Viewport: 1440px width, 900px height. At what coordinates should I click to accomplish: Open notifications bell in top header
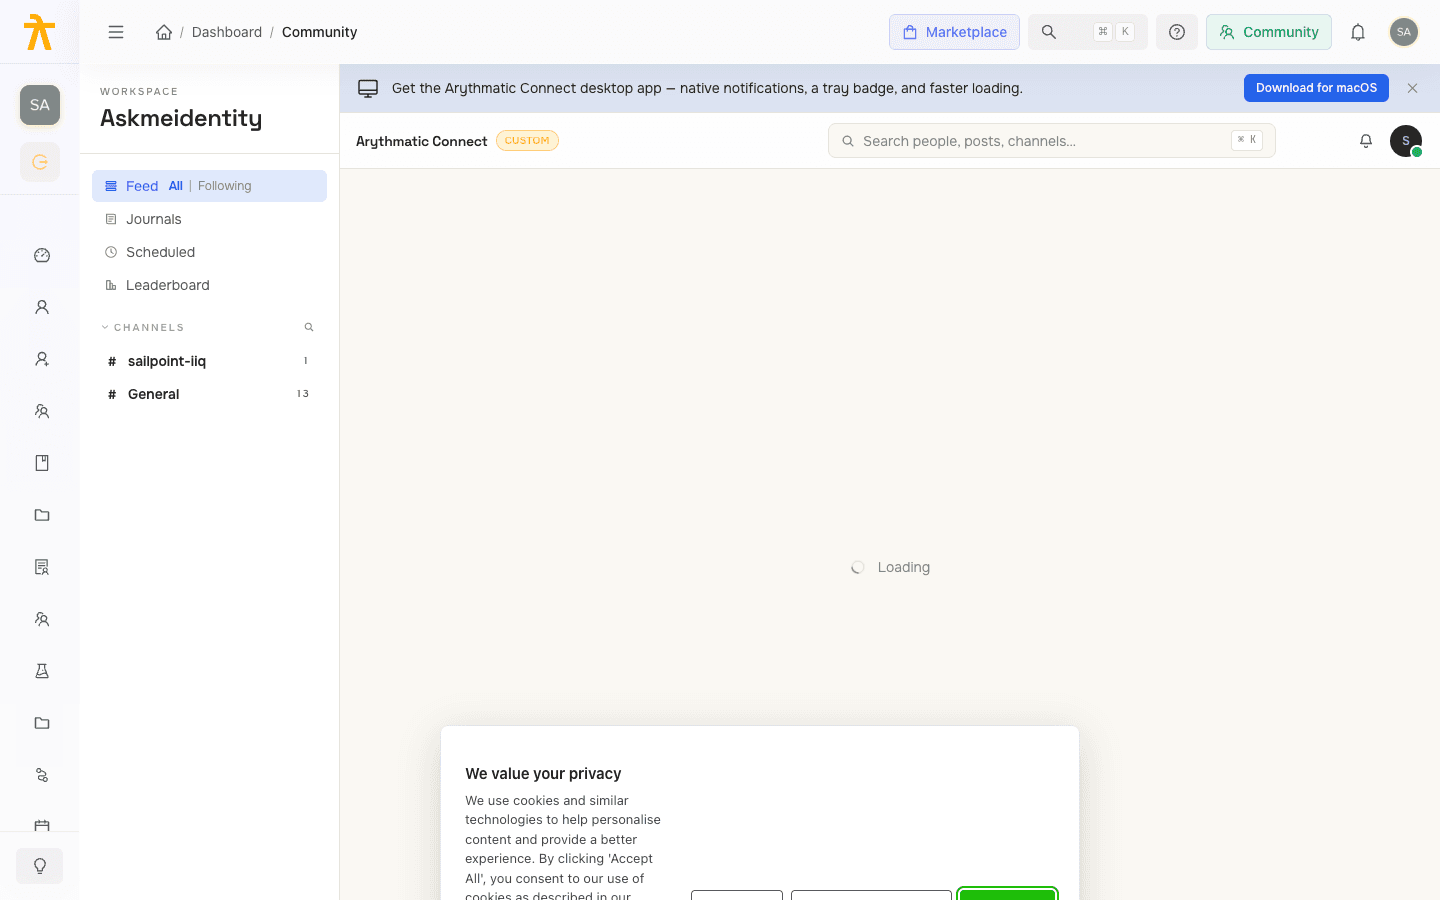coord(1358,32)
